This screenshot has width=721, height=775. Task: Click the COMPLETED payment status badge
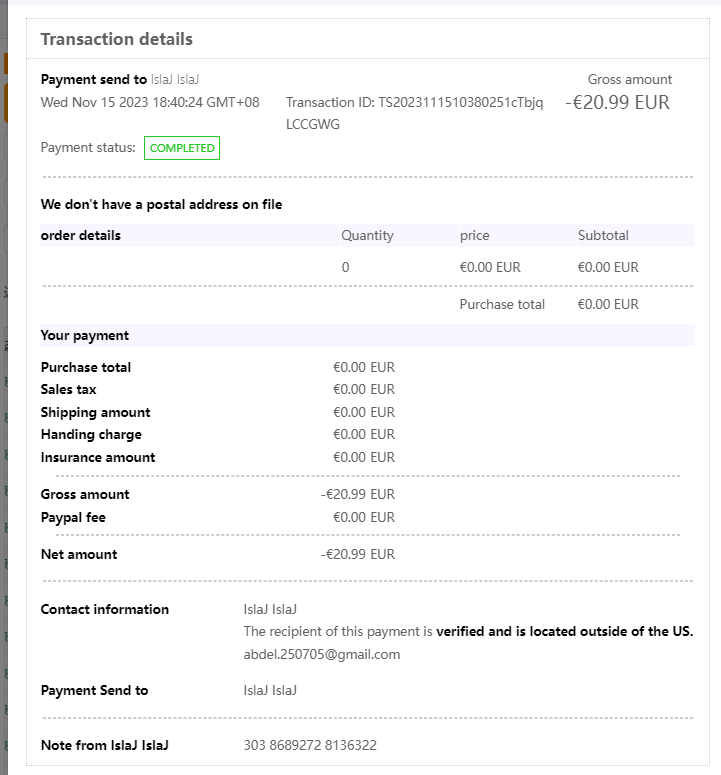[x=182, y=148]
